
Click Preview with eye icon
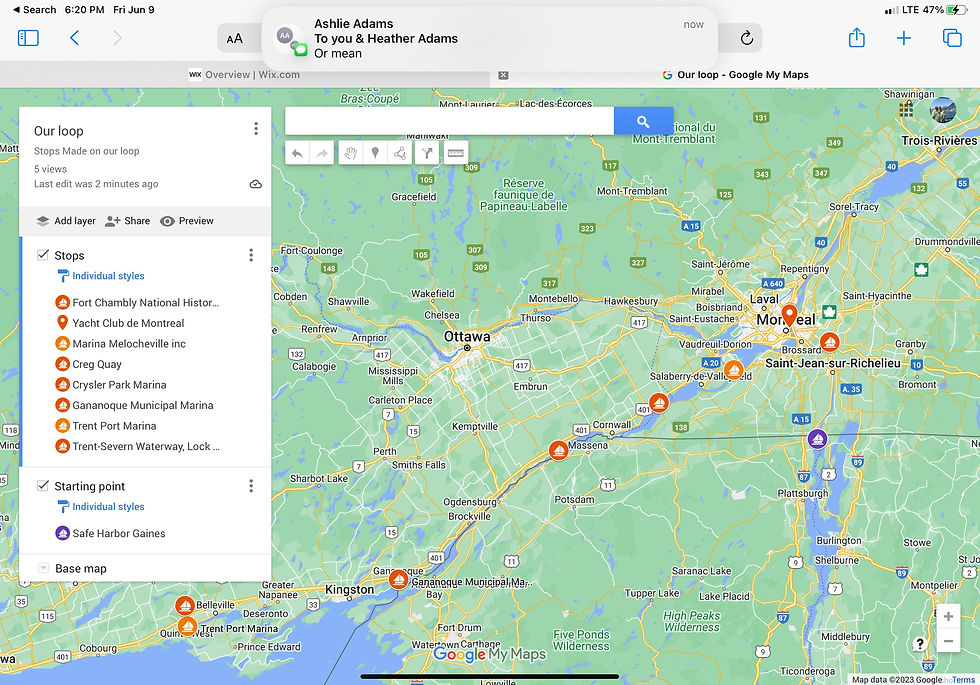click(187, 221)
